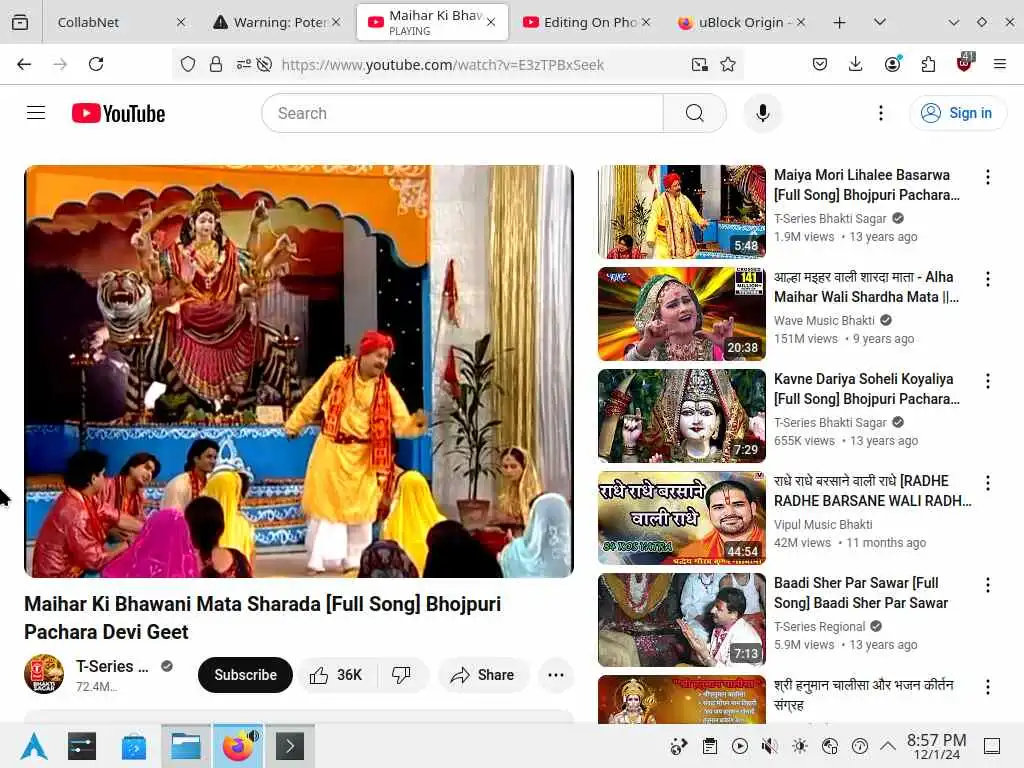Open YouTube settings three-dot menu
The height and width of the screenshot is (768, 1024).
(x=881, y=113)
